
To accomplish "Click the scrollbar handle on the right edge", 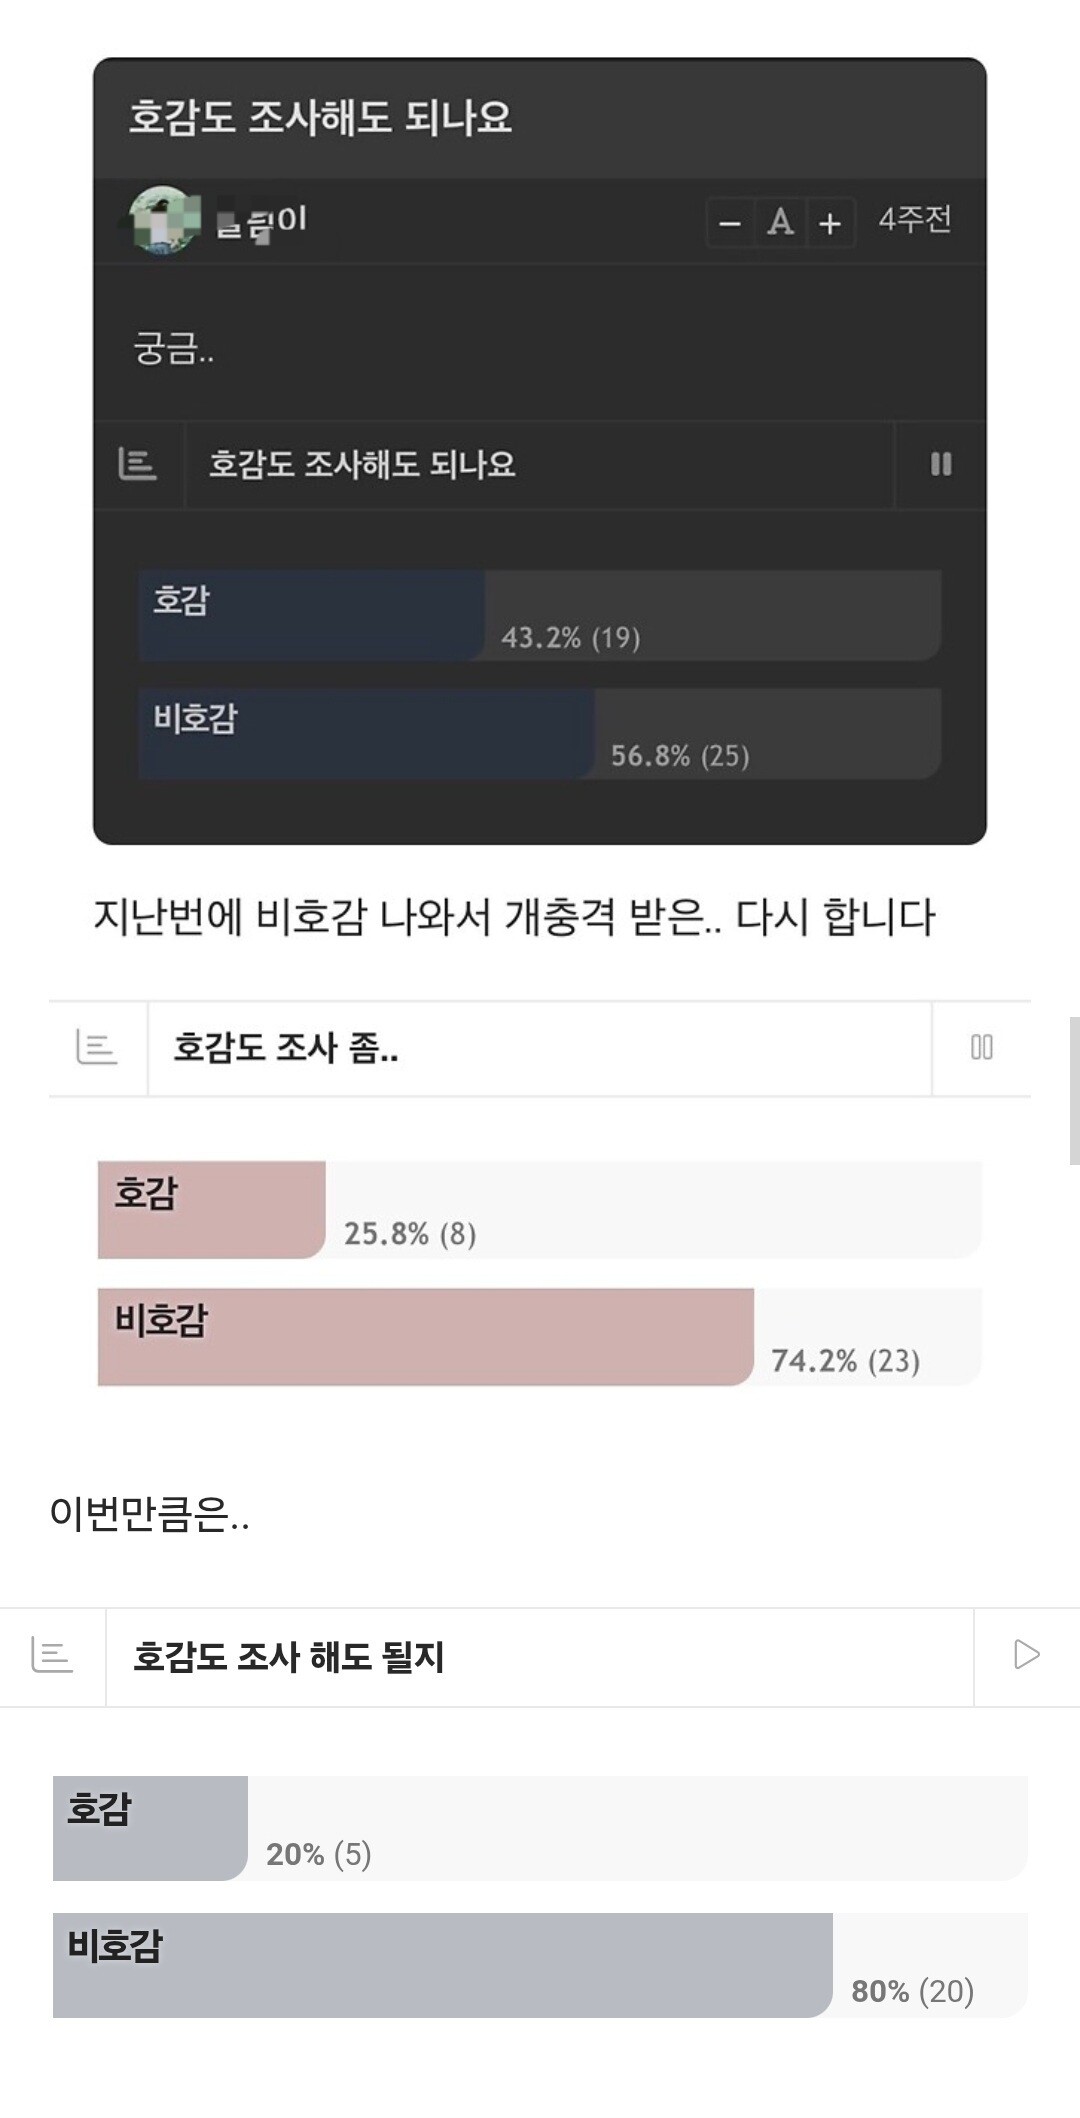I will [1074, 1091].
